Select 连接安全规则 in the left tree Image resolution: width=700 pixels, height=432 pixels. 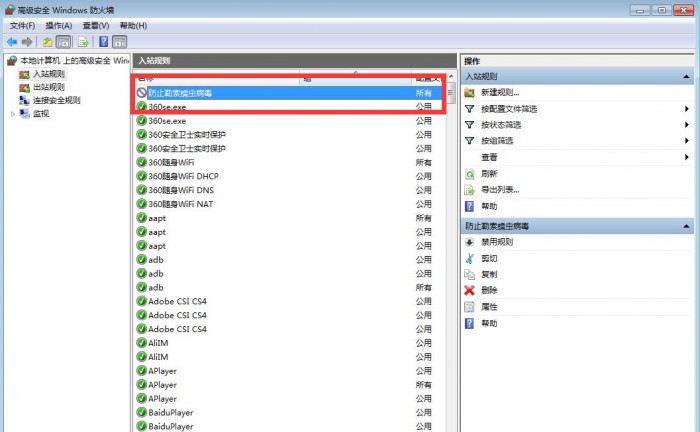click(x=57, y=100)
